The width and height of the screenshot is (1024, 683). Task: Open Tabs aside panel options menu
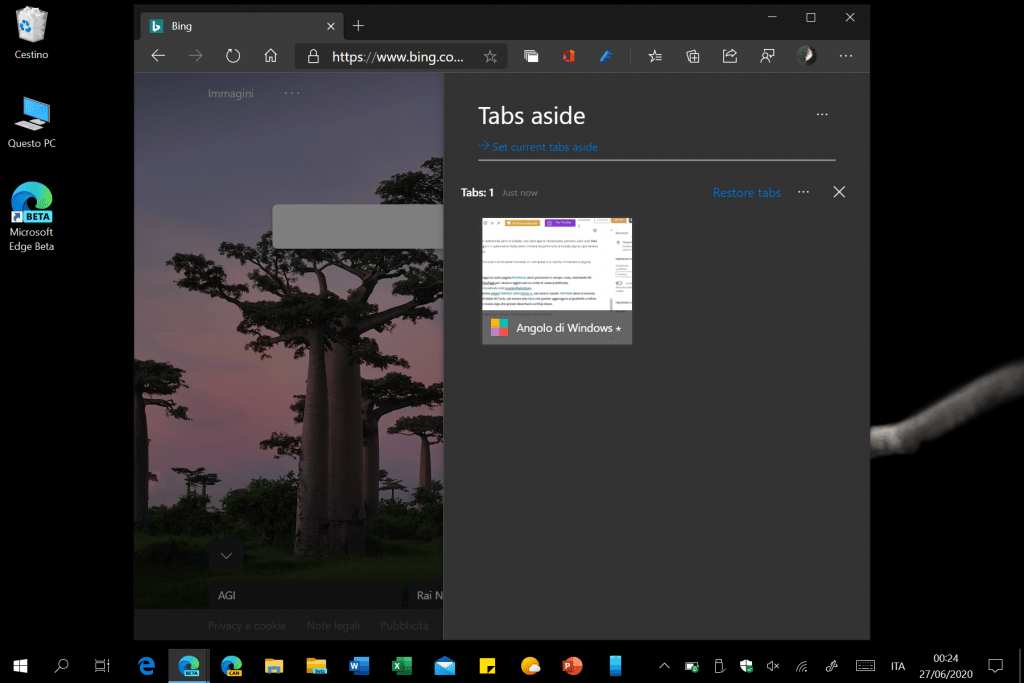click(x=822, y=115)
